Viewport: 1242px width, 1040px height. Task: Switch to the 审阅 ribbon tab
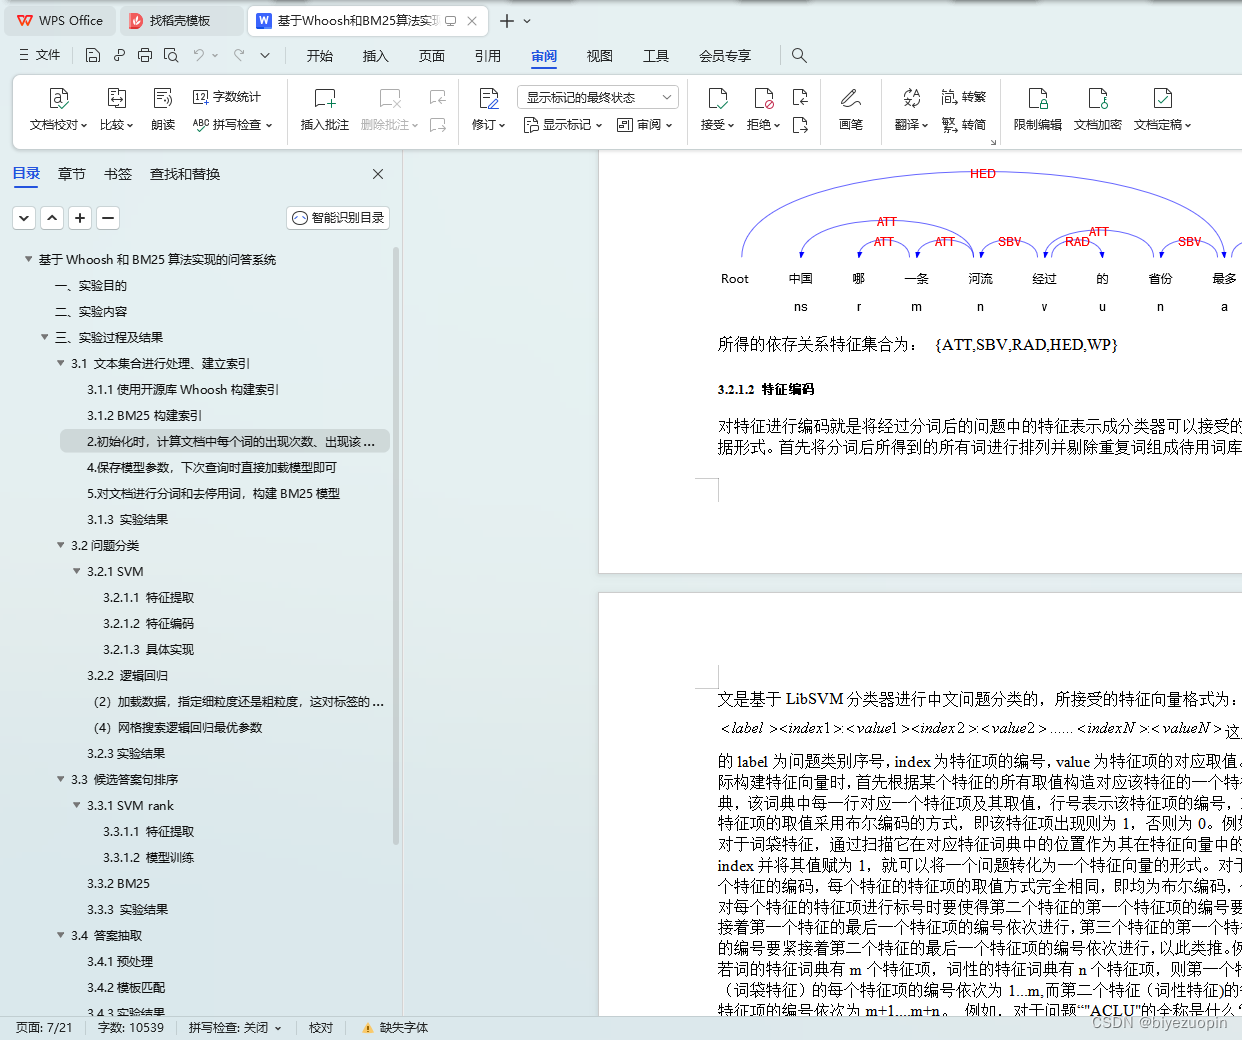(543, 56)
